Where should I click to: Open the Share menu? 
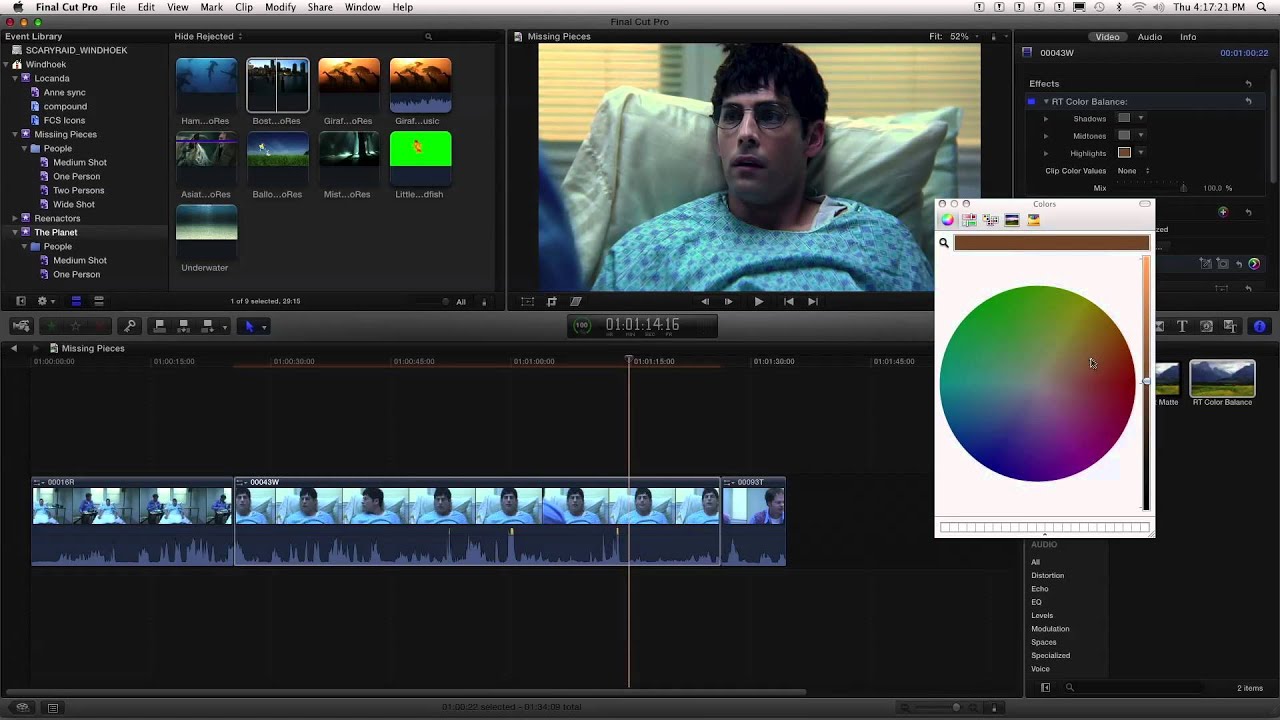click(x=320, y=7)
